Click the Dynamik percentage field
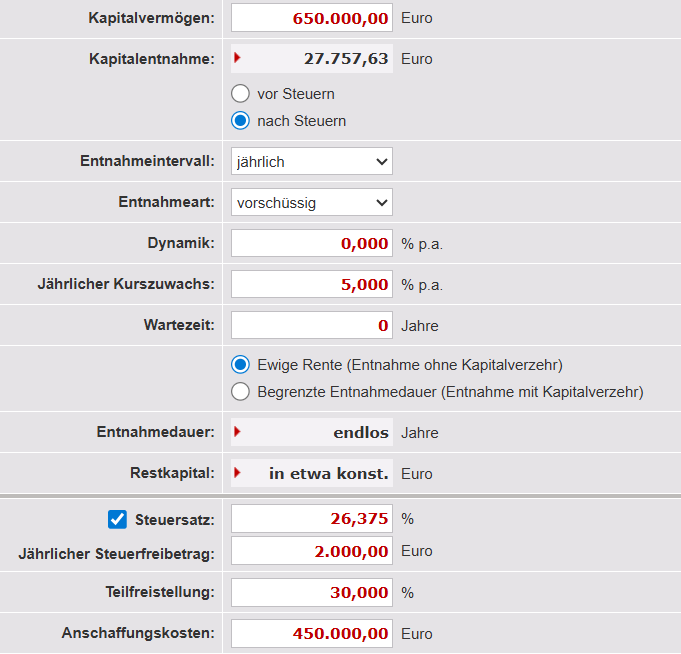681x654 pixels. (311, 243)
